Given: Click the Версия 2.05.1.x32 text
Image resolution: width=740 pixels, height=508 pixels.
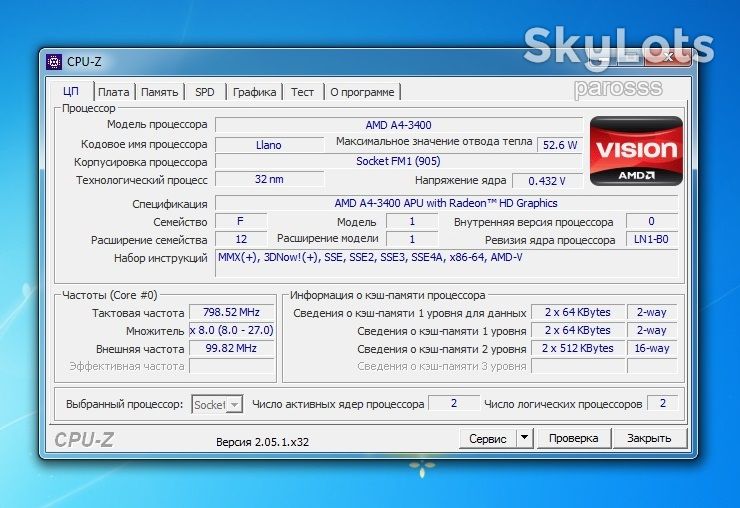Looking at the screenshot, I should click(x=262, y=442).
